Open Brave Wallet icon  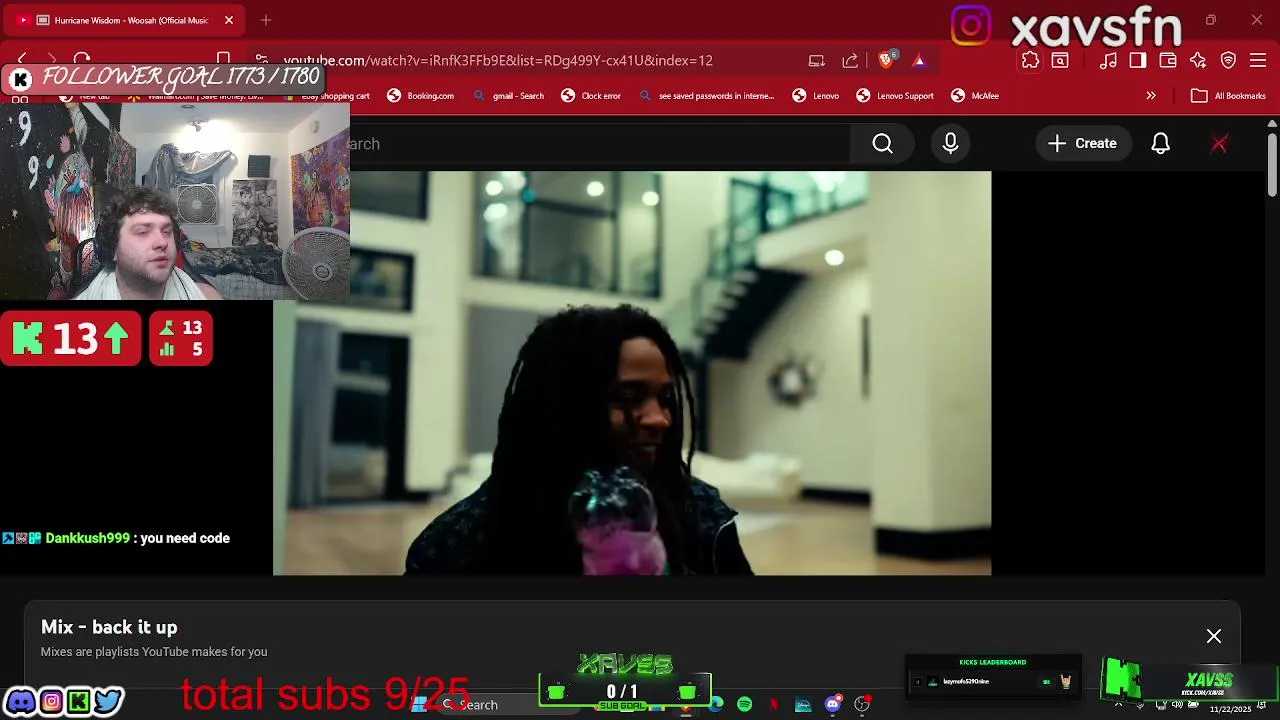click(1167, 60)
